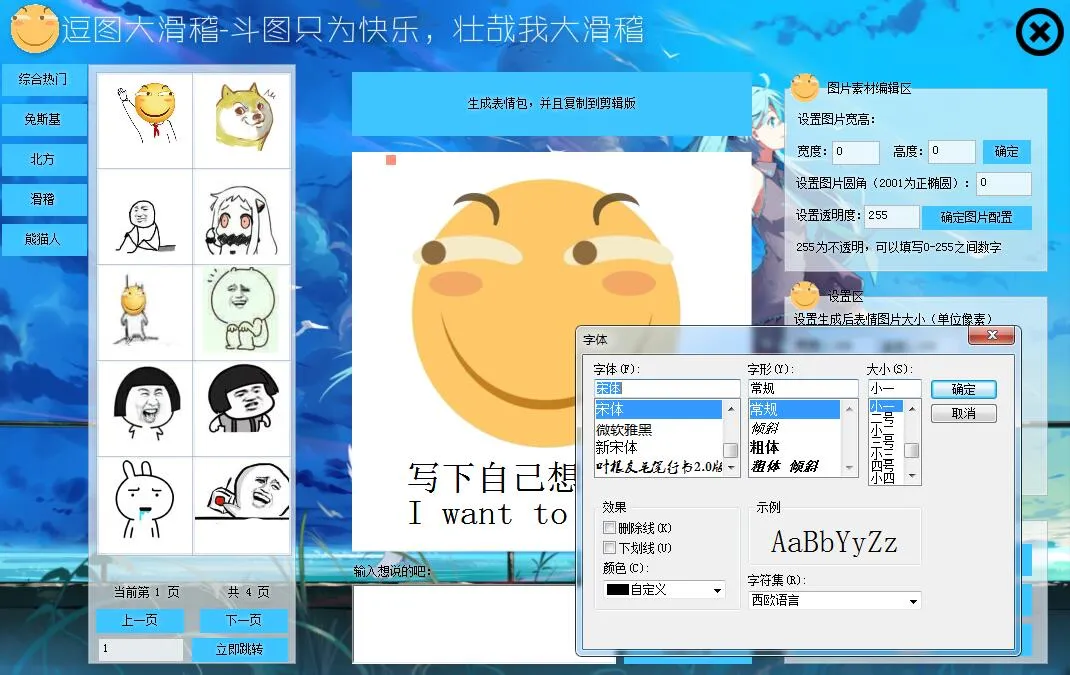
Task: Close the app with the round X icon
Action: point(1039,33)
